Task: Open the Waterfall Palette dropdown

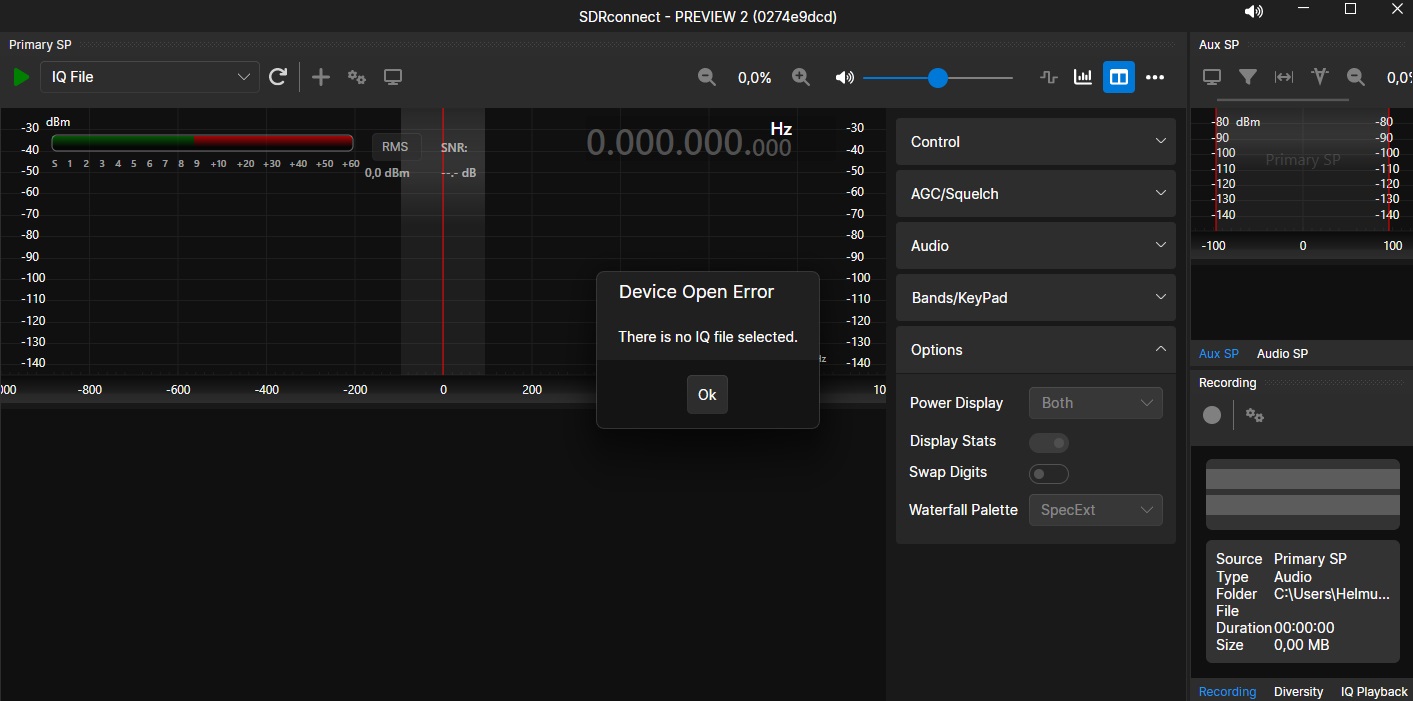Action: (1096, 510)
